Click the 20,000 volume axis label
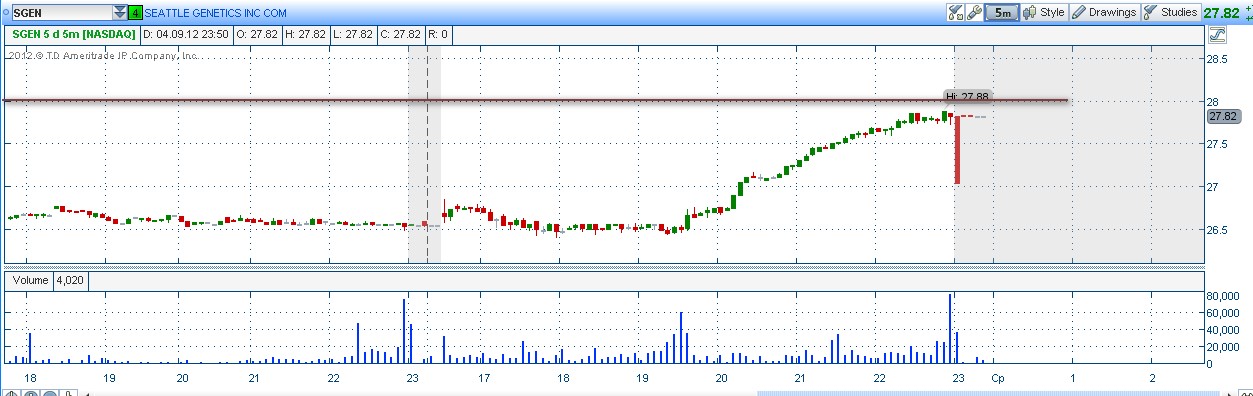This screenshot has height=396, width=1253. click(1222, 347)
